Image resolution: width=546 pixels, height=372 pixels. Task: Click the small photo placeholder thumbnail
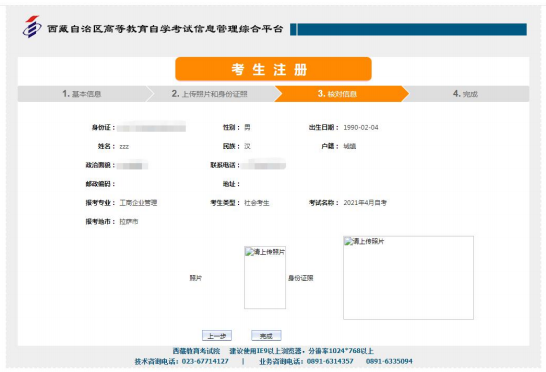[x=265, y=278]
